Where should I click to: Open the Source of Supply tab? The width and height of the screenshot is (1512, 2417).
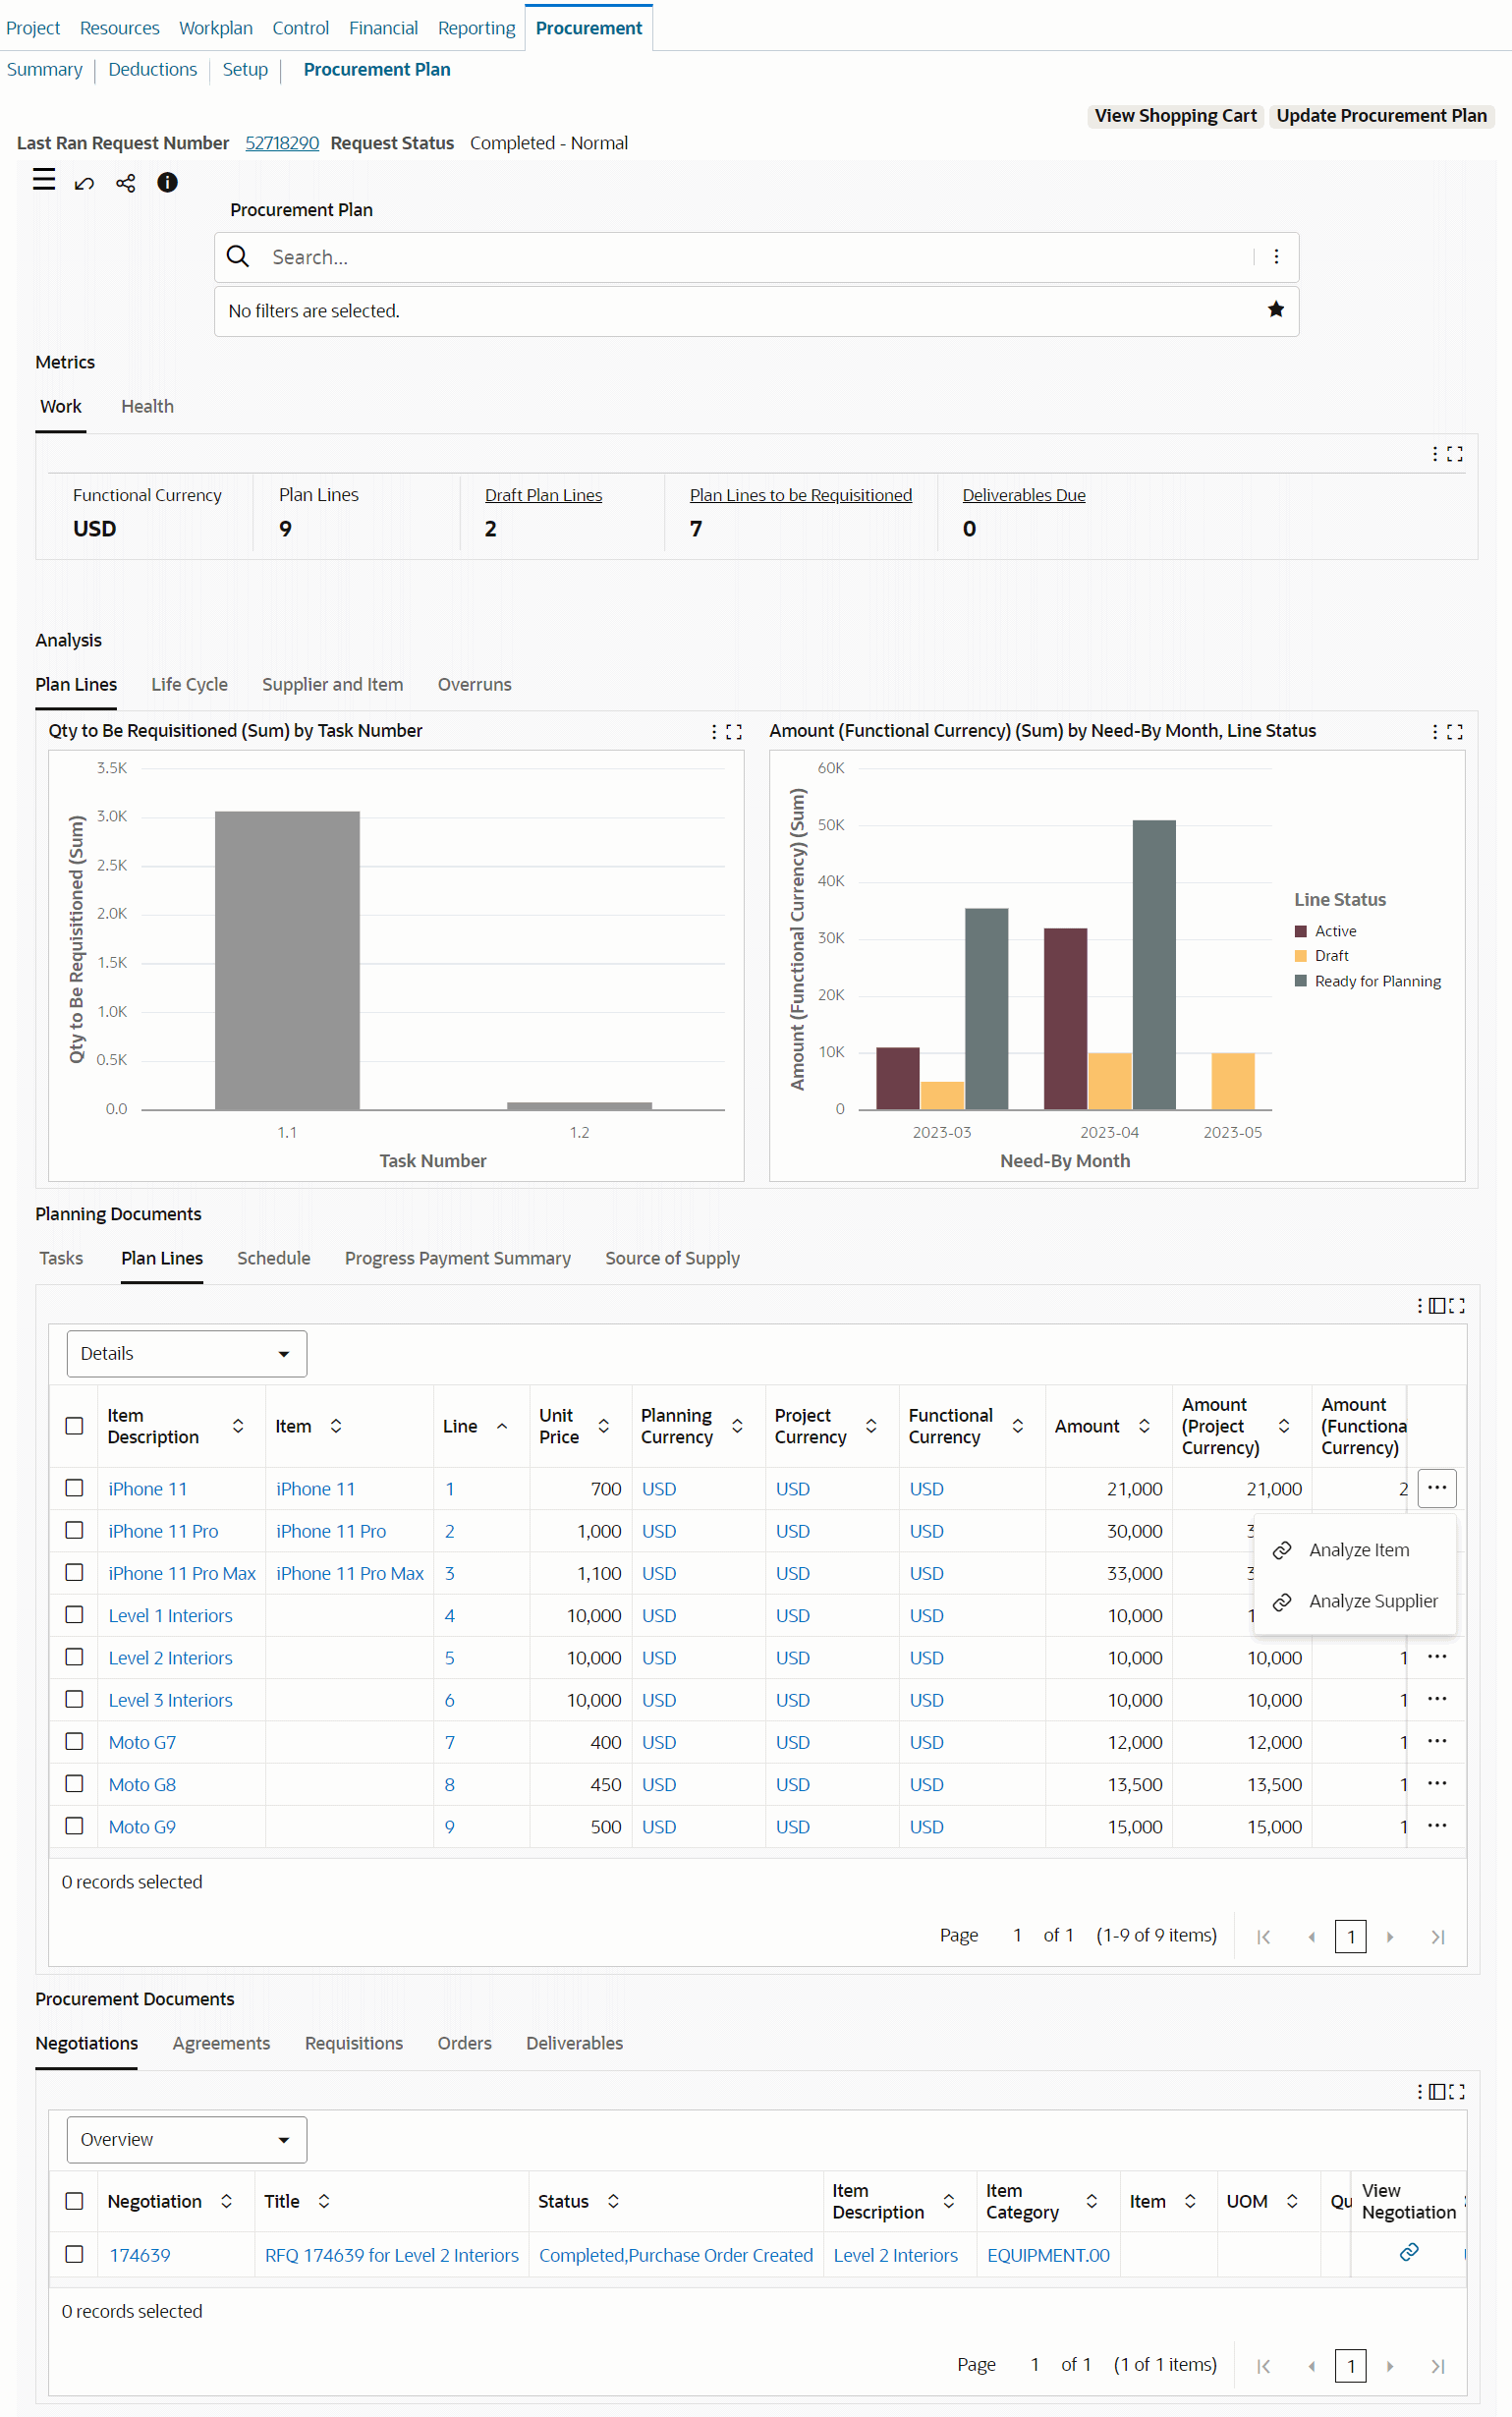coord(672,1258)
